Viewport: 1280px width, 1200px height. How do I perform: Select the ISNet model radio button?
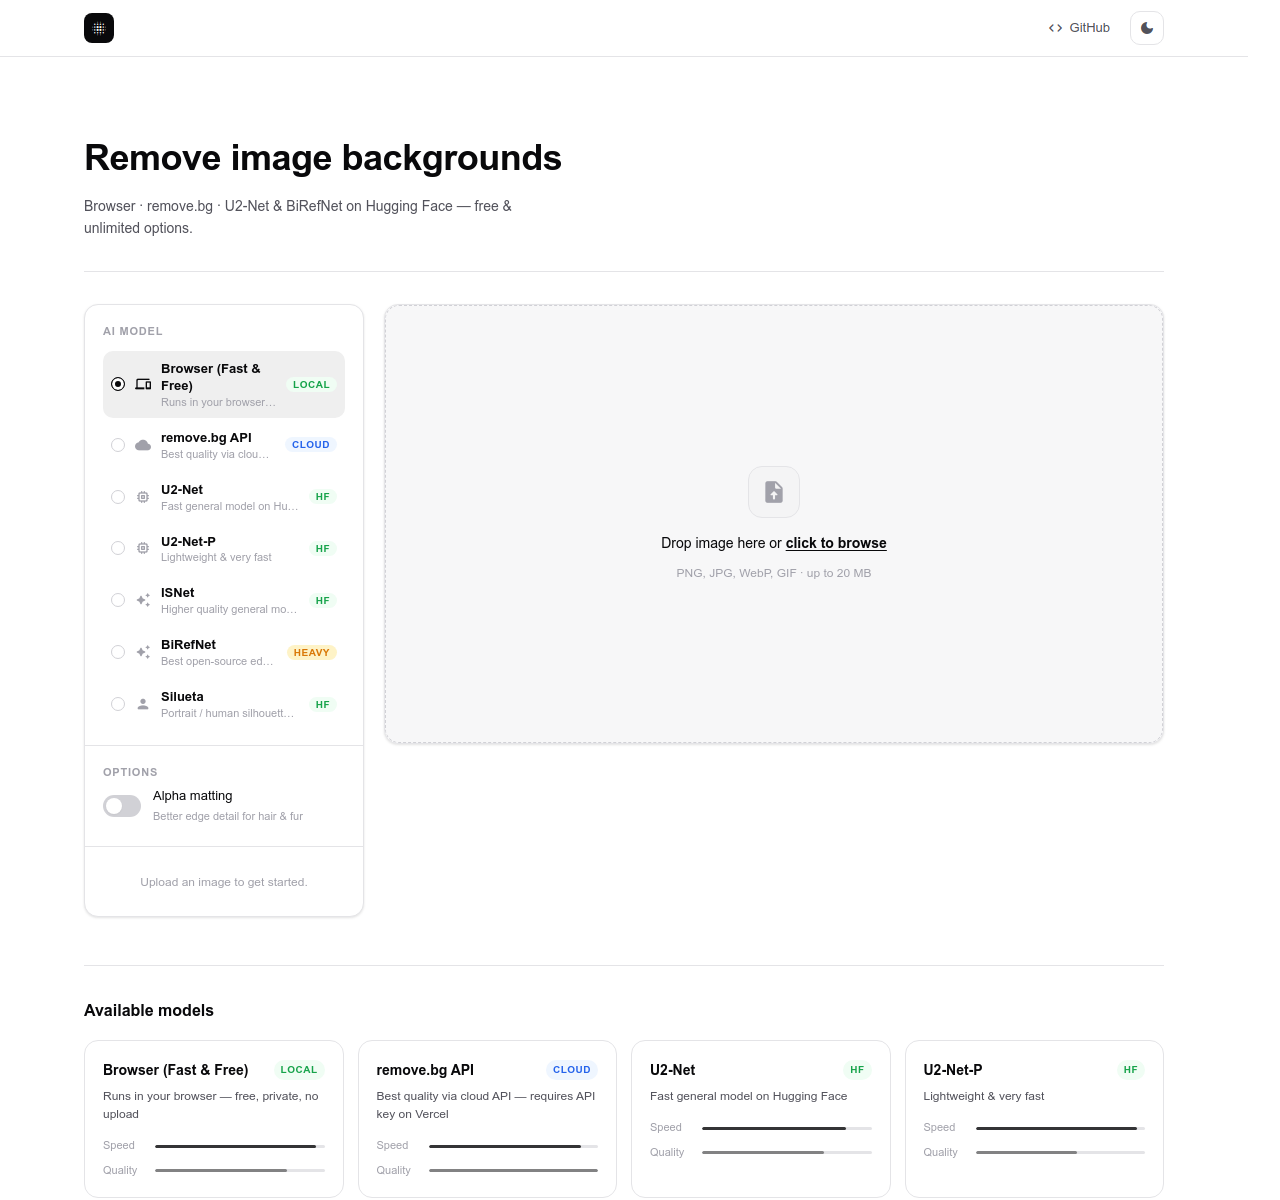tap(118, 600)
